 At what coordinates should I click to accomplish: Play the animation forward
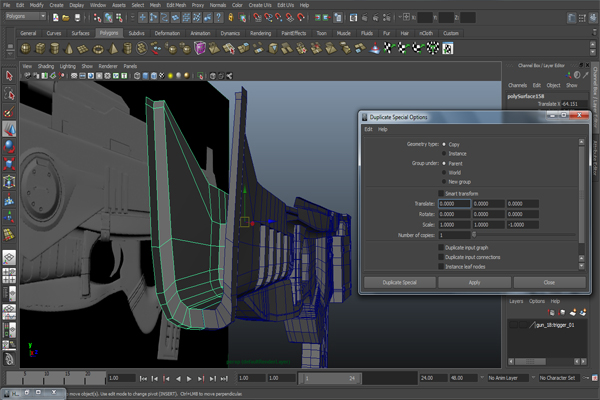[x=189, y=379]
